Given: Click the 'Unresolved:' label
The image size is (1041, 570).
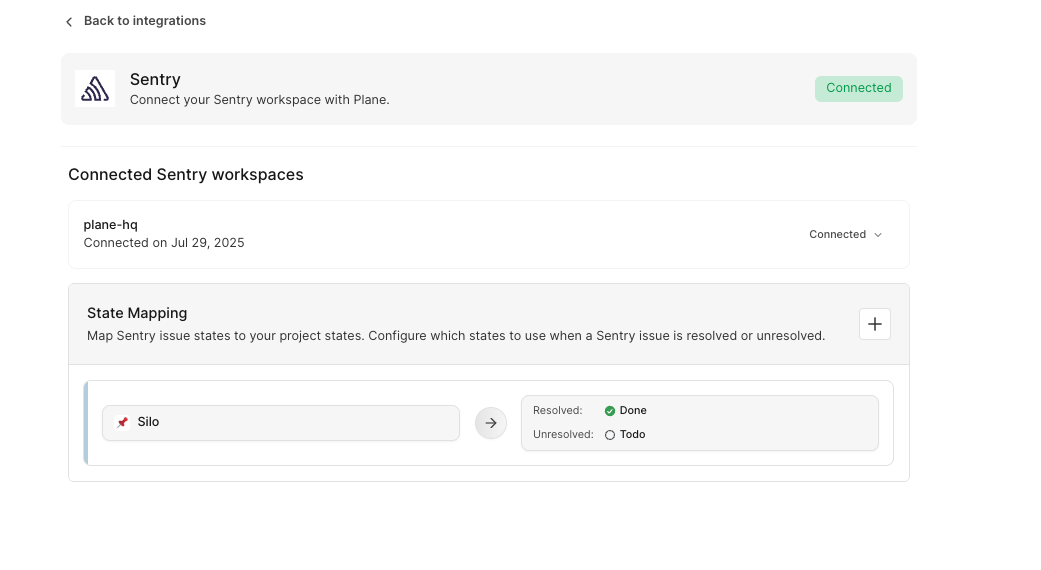Looking at the screenshot, I should [x=563, y=434].
